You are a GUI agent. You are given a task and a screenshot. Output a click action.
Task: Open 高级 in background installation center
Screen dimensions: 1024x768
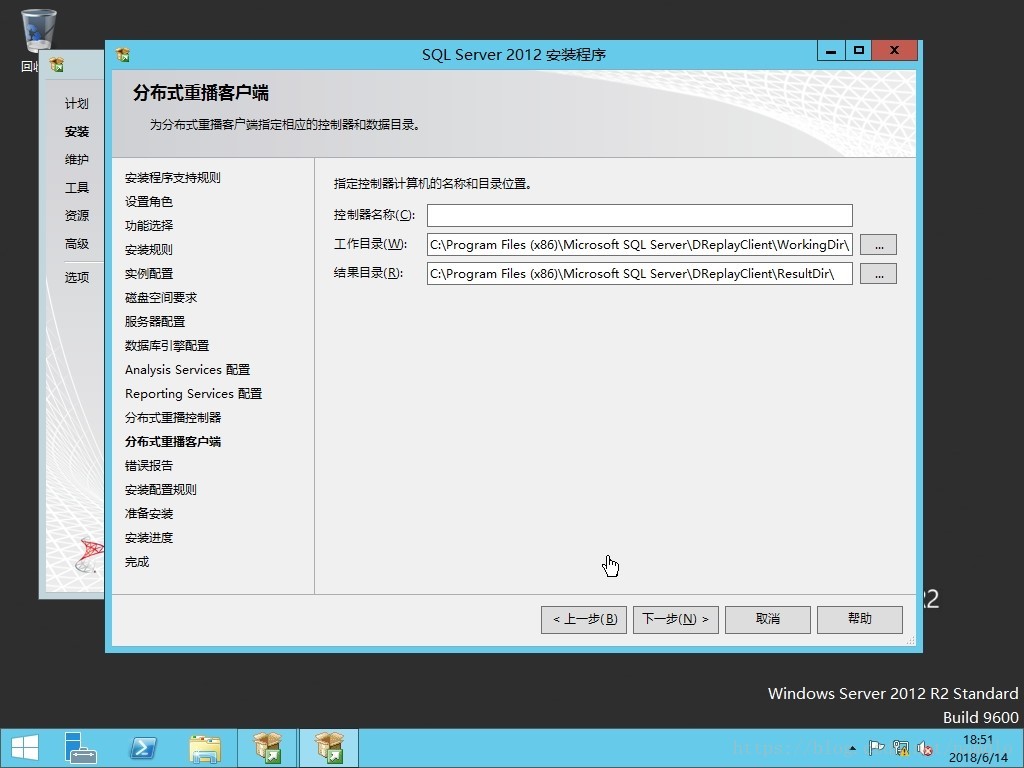(76, 244)
